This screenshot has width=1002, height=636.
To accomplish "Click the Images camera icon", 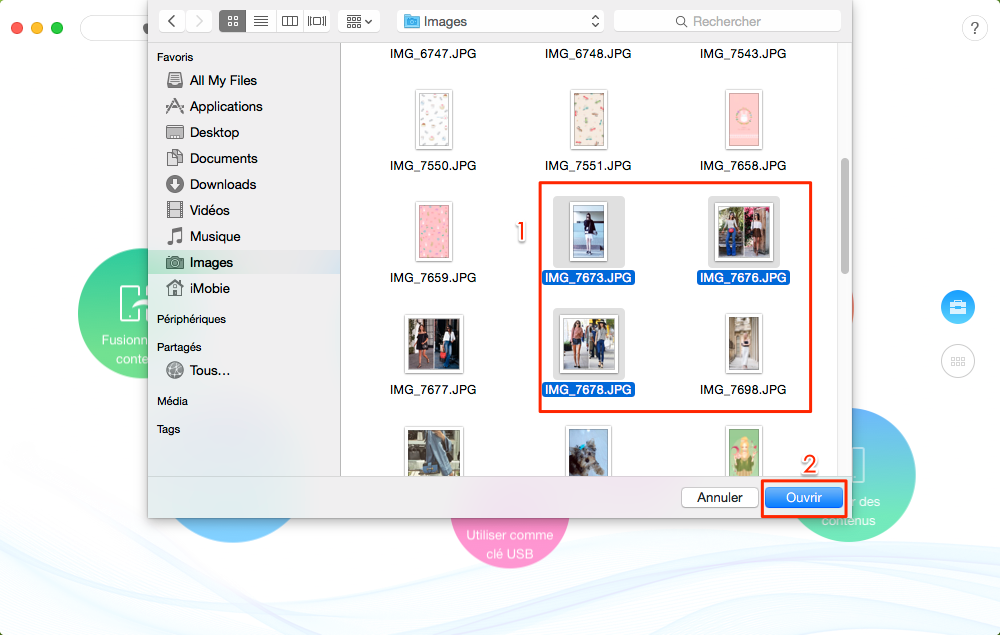I will point(174,263).
